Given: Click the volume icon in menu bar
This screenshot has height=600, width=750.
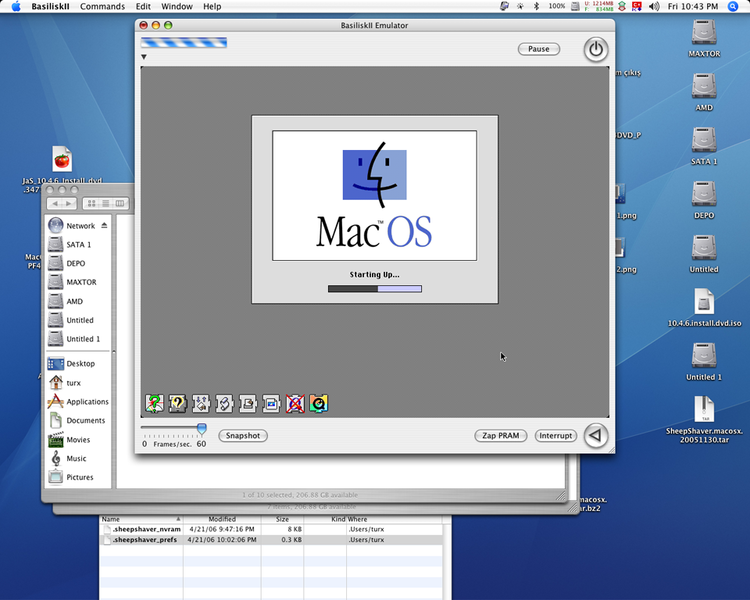Looking at the screenshot, I should 654,6.
